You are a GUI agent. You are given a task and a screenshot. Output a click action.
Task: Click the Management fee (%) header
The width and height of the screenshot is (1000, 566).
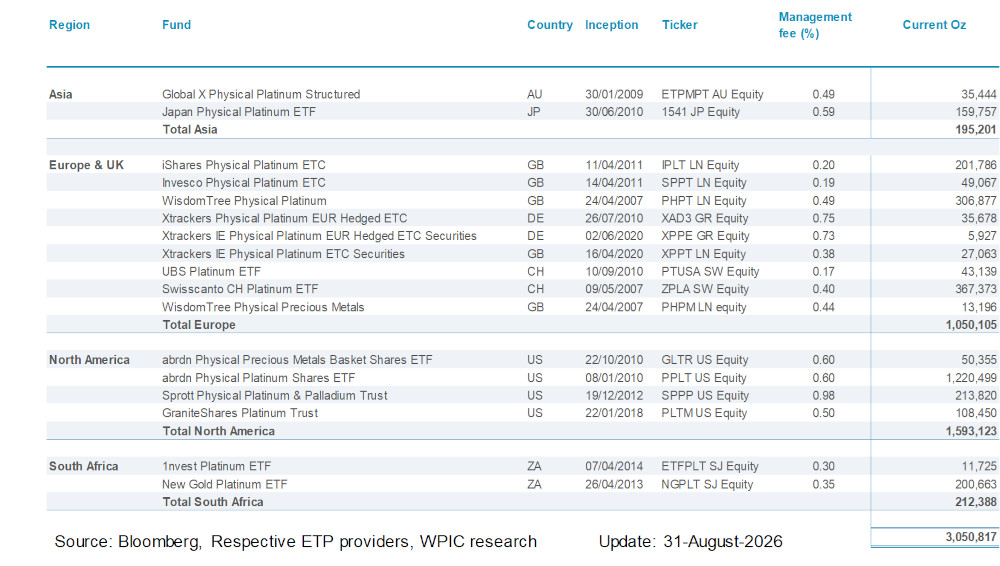pos(815,25)
